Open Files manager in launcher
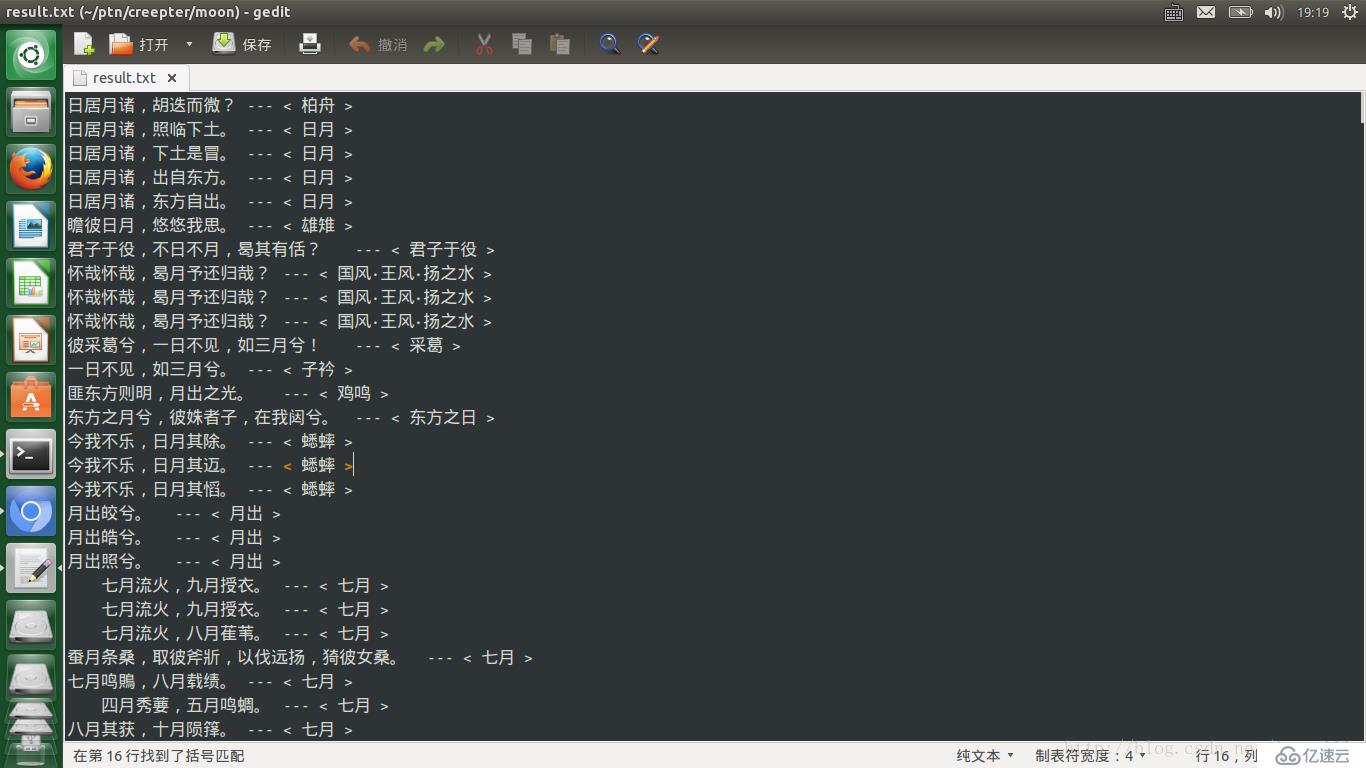Image resolution: width=1366 pixels, height=768 pixels. click(31, 111)
